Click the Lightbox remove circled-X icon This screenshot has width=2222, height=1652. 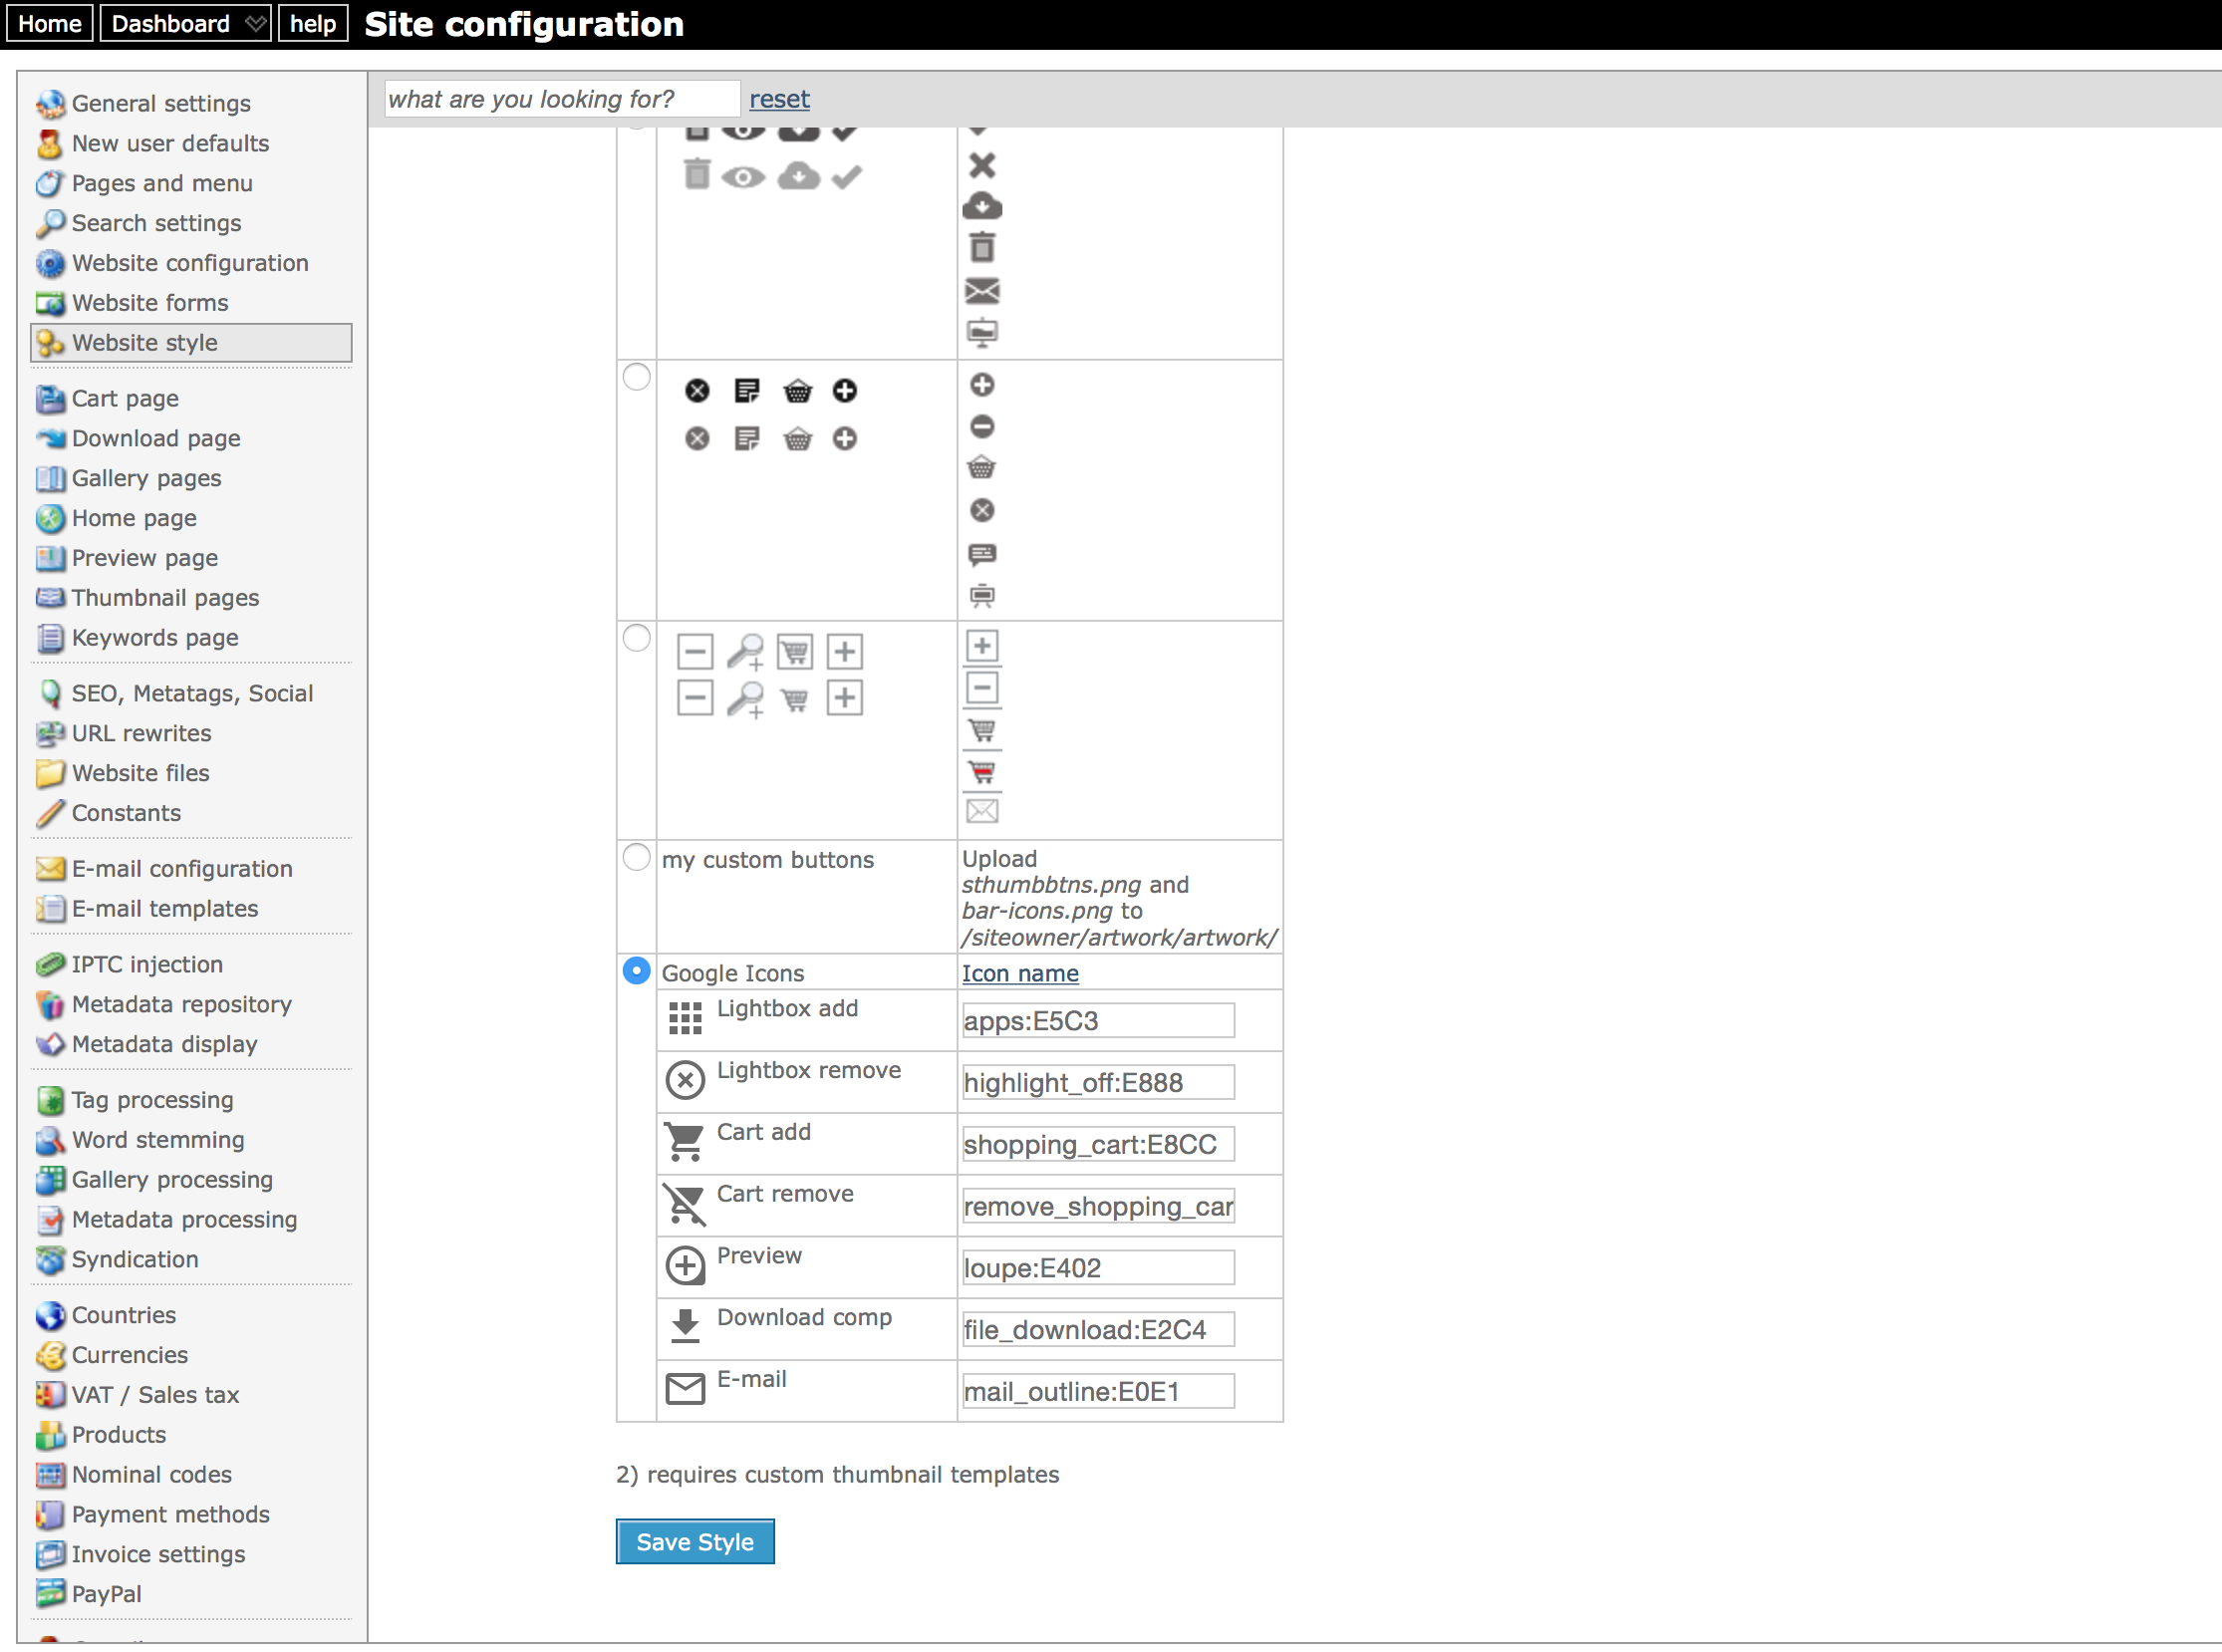685,1080
